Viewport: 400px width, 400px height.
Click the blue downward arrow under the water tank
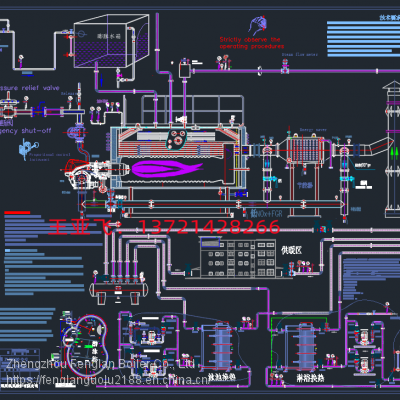pyautogui.click(x=102, y=80)
